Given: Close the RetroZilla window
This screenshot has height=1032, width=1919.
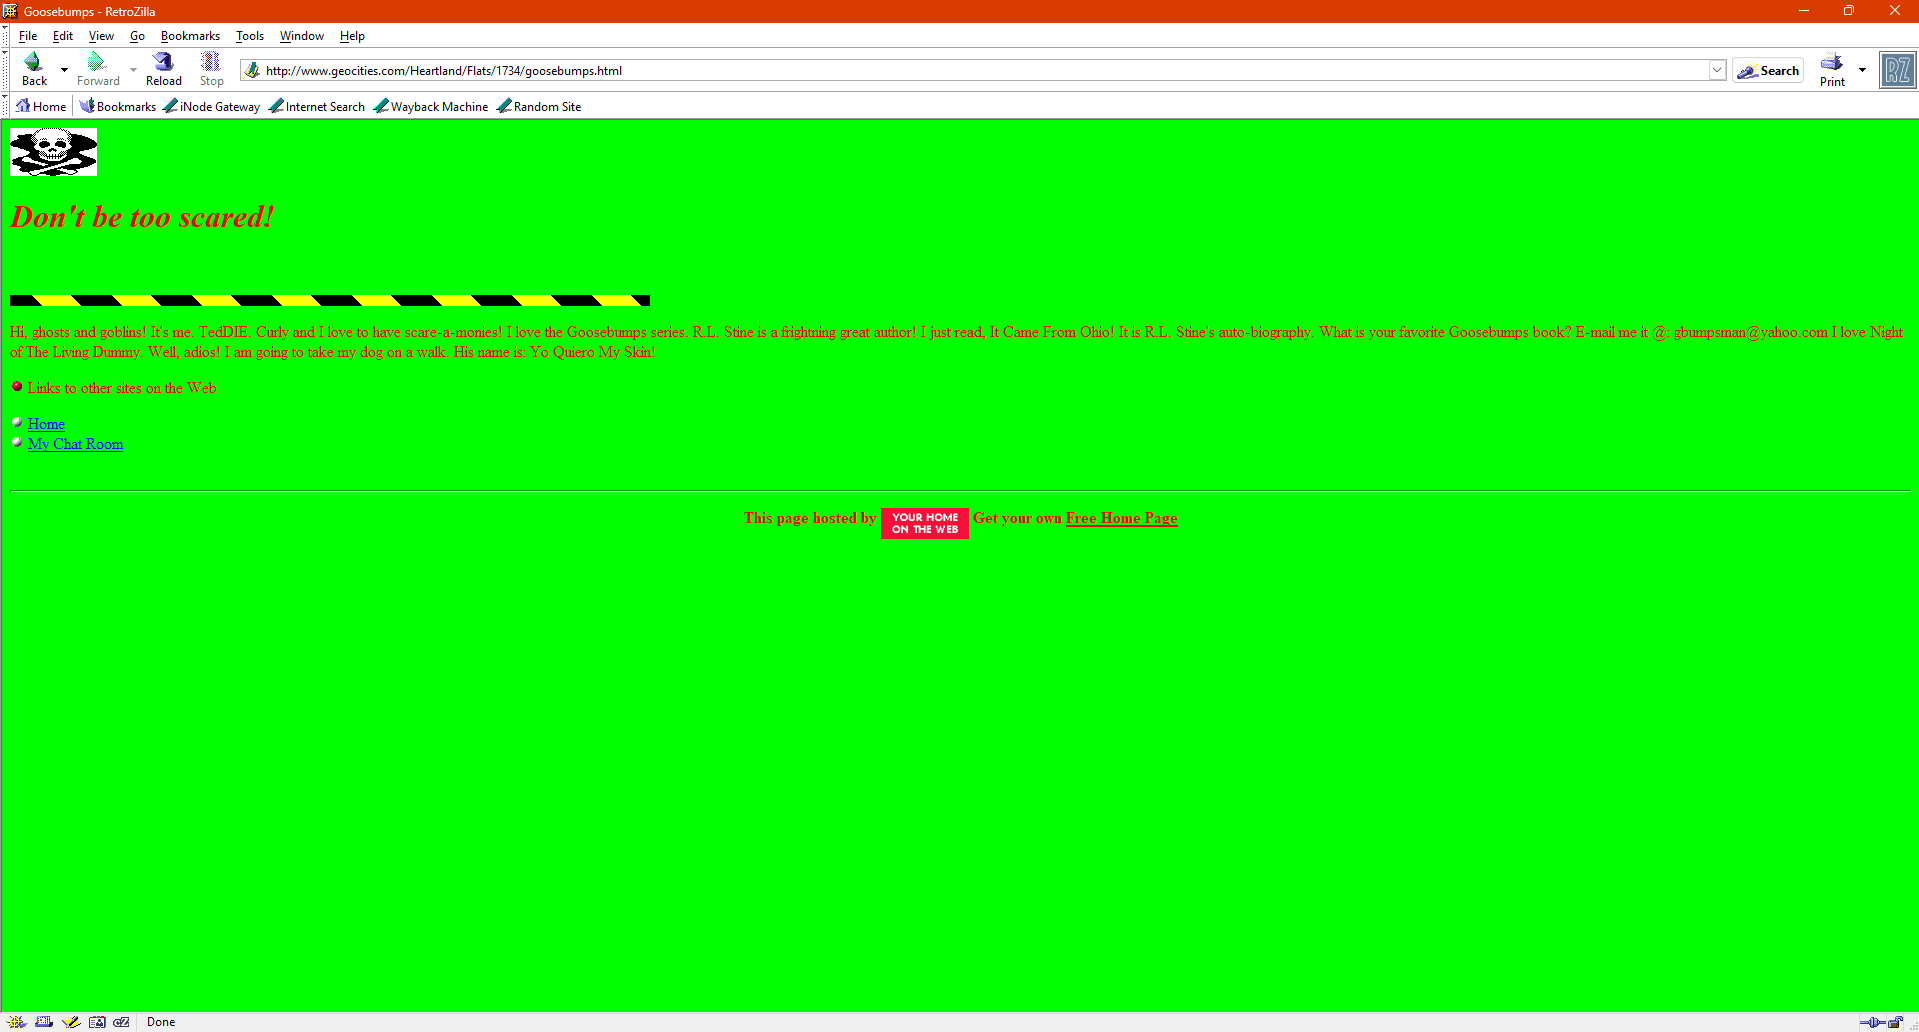Looking at the screenshot, I should [1895, 11].
